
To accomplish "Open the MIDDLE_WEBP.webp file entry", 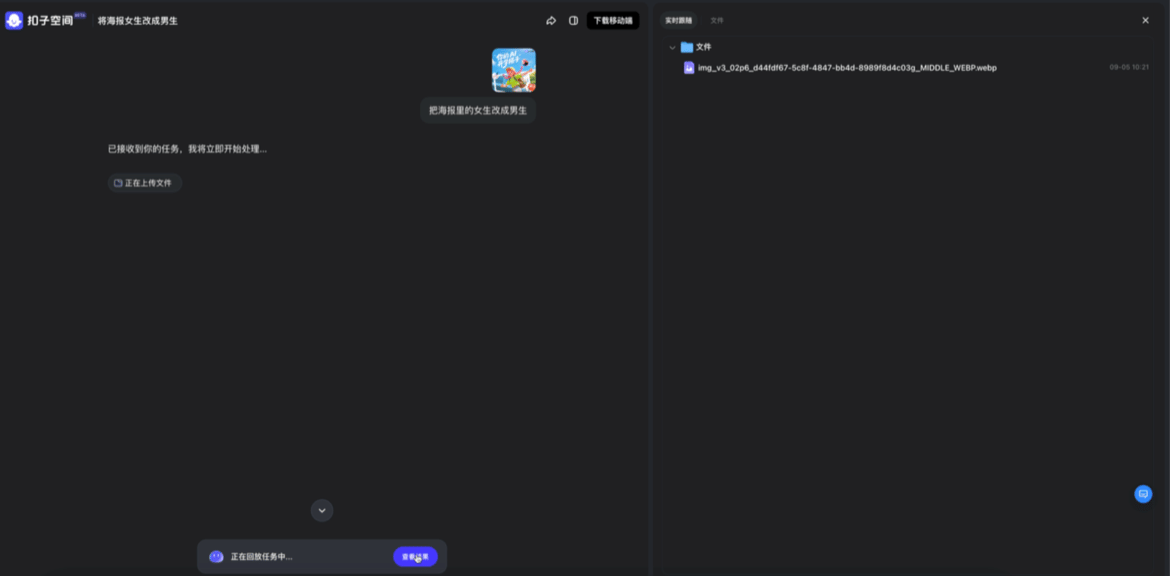I will [x=847, y=68].
